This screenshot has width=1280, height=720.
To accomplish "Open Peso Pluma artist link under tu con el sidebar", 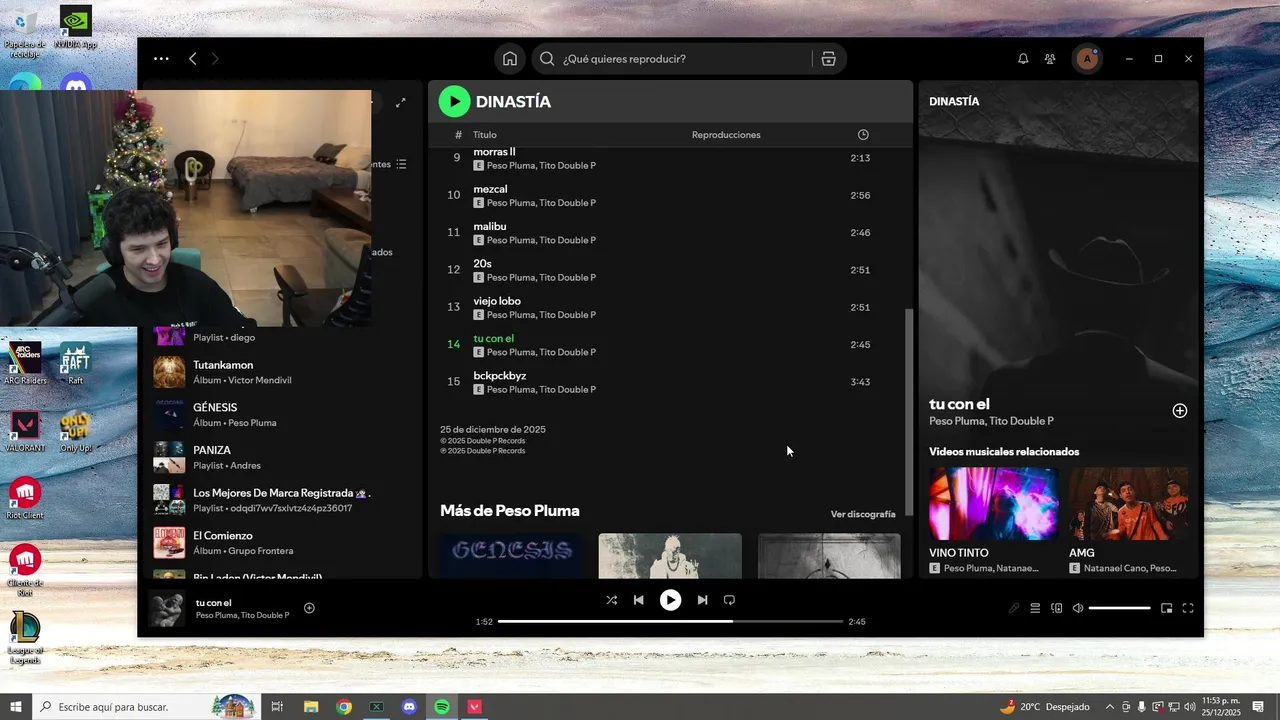I will pyautogui.click(x=957, y=421).
